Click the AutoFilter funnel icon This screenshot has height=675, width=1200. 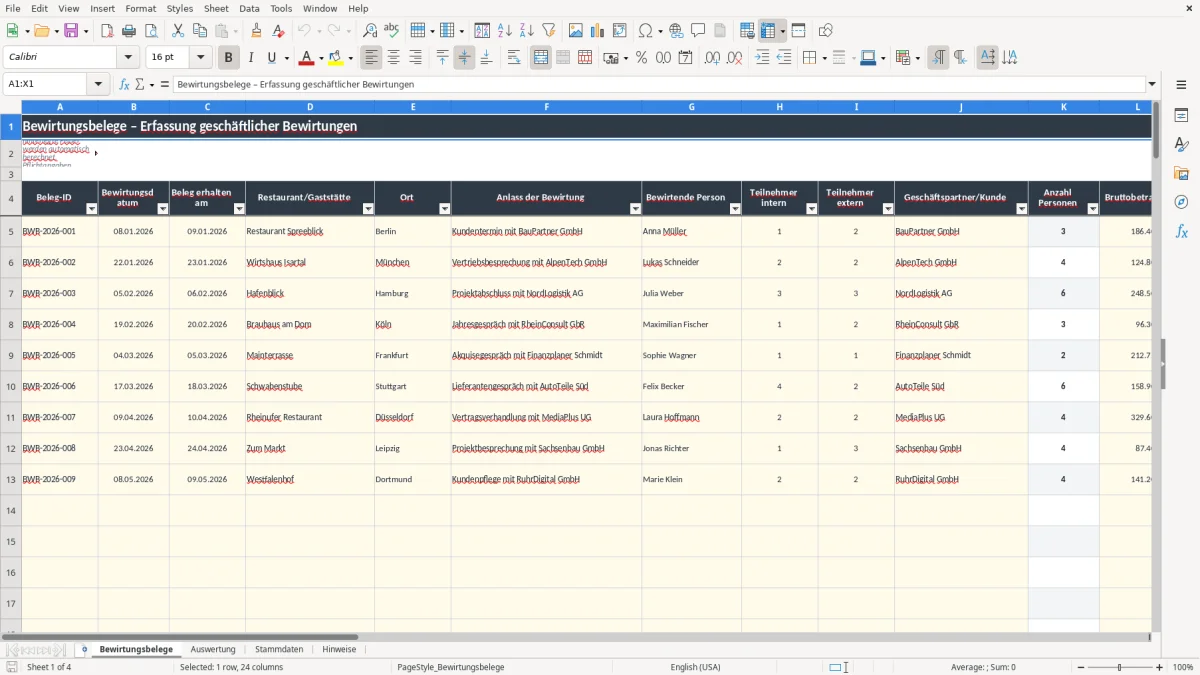(x=549, y=31)
